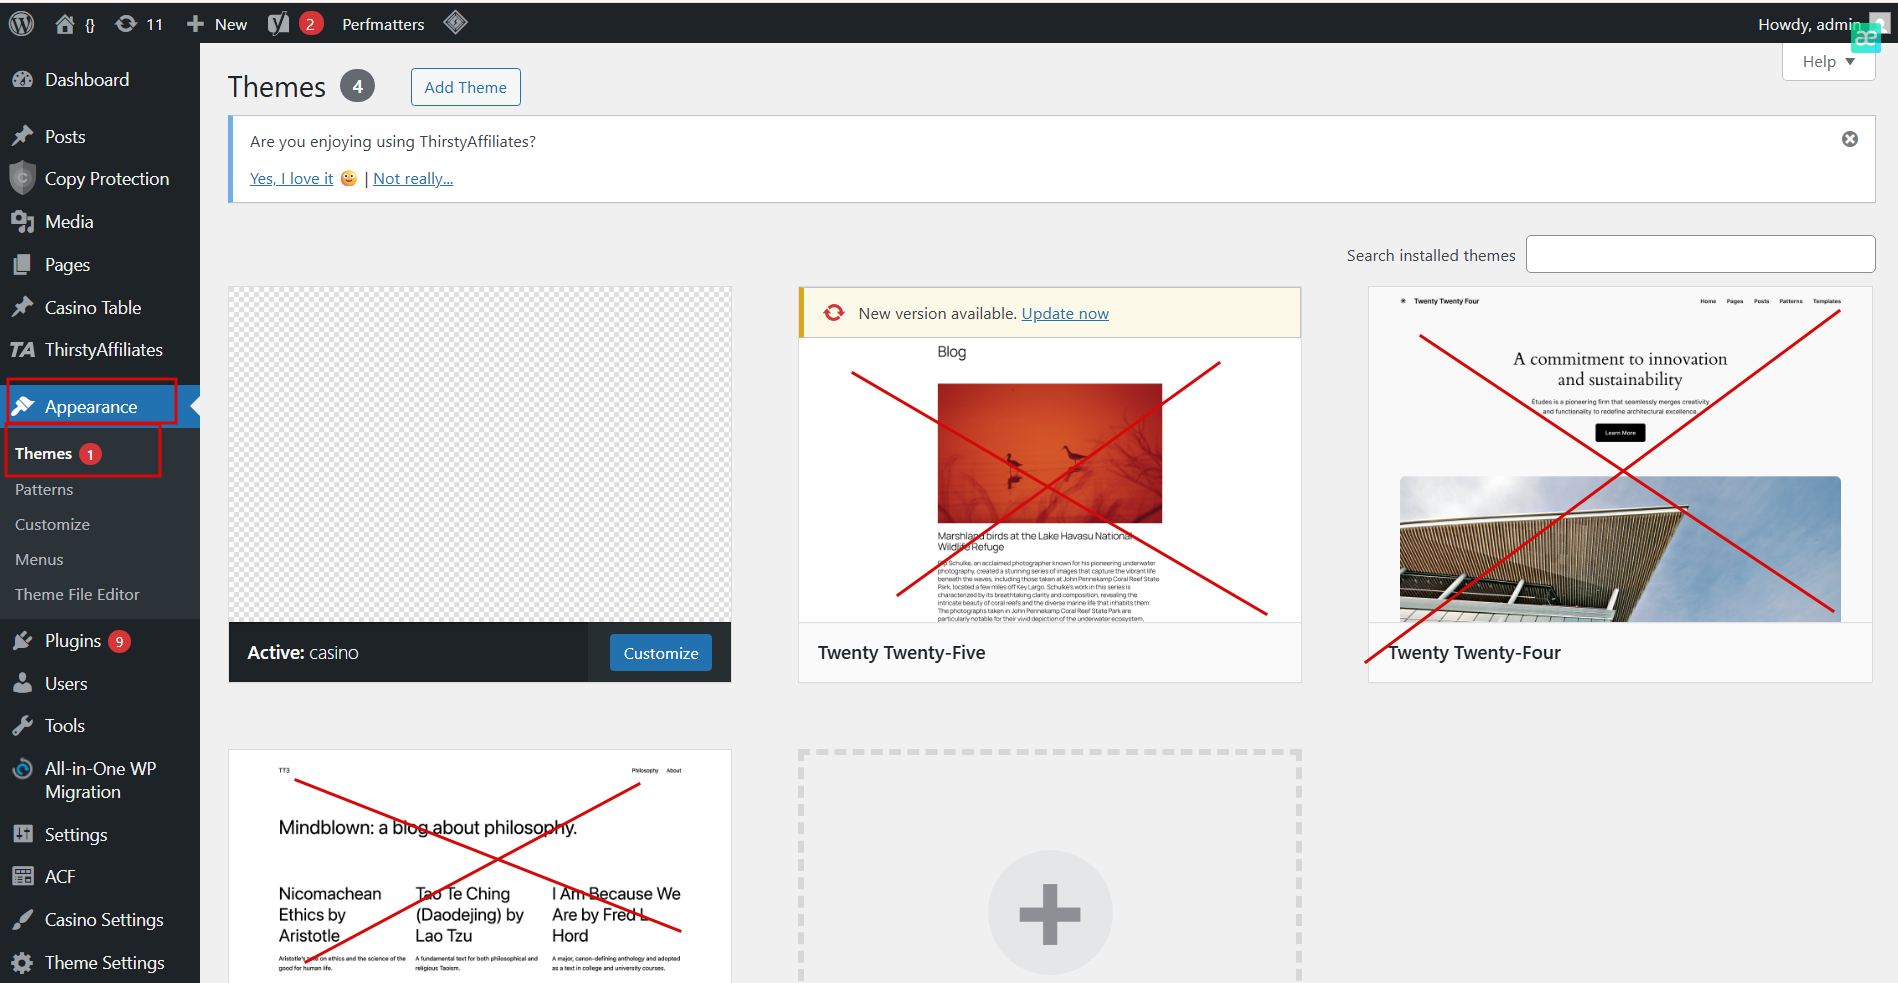
Task: Click the theme count badge showing 4
Action: [x=357, y=87]
